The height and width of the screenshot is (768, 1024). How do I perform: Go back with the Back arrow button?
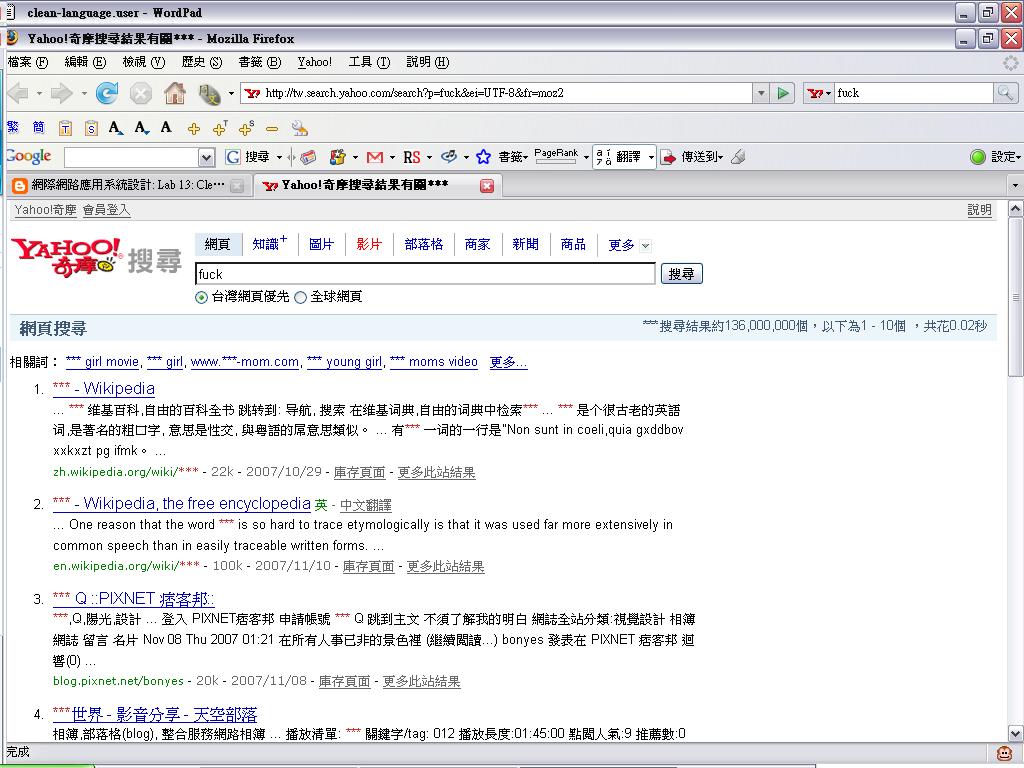pos(19,93)
